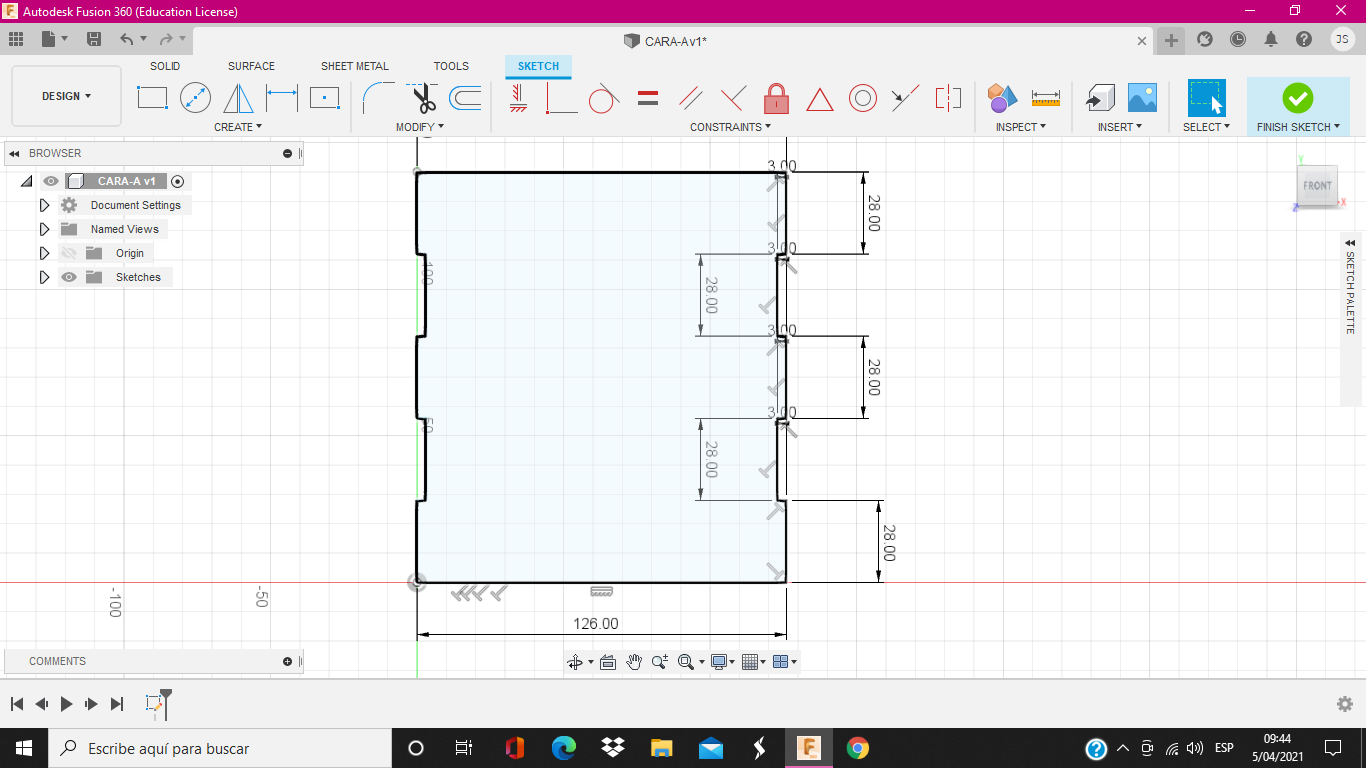The width and height of the screenshot is (1366, 768).
Task: Apply the Coincident constraint
Action: tap(561, 98)
